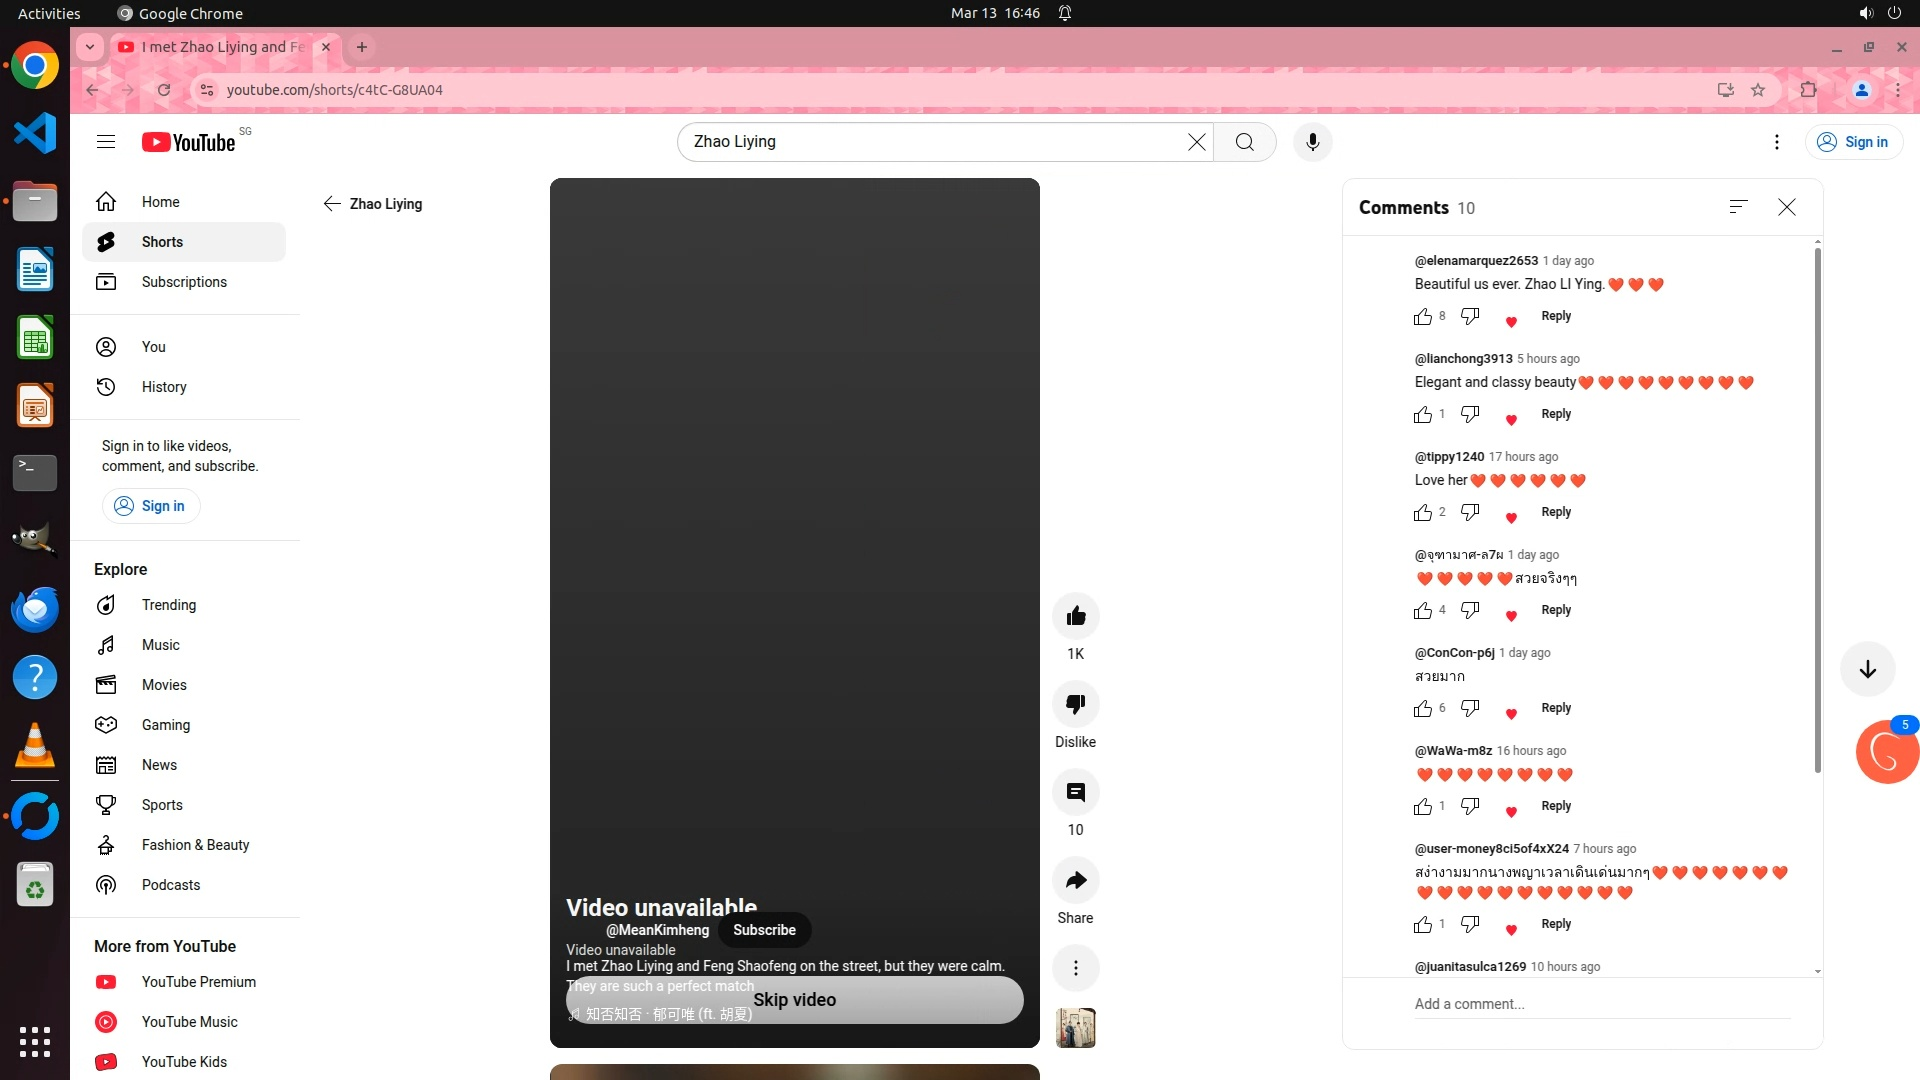
Task: Click the Shorts like thumbs-up button
Action: (x=1075, y=616)
